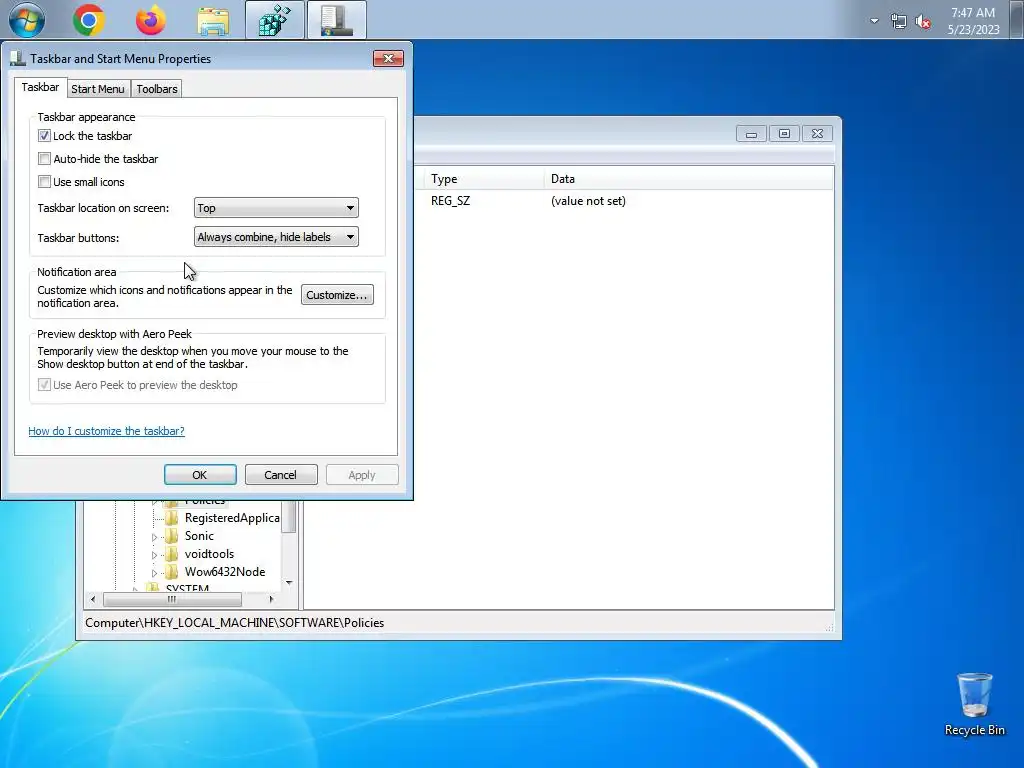This screenshot has height=768, width=1024.
Task: Select RegisteredApplications key in Registry Editor
Action: tap(232, 518)
